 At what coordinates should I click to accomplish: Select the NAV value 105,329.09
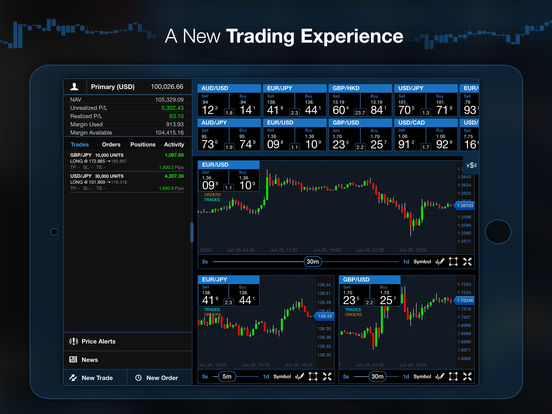coord(169,100)
